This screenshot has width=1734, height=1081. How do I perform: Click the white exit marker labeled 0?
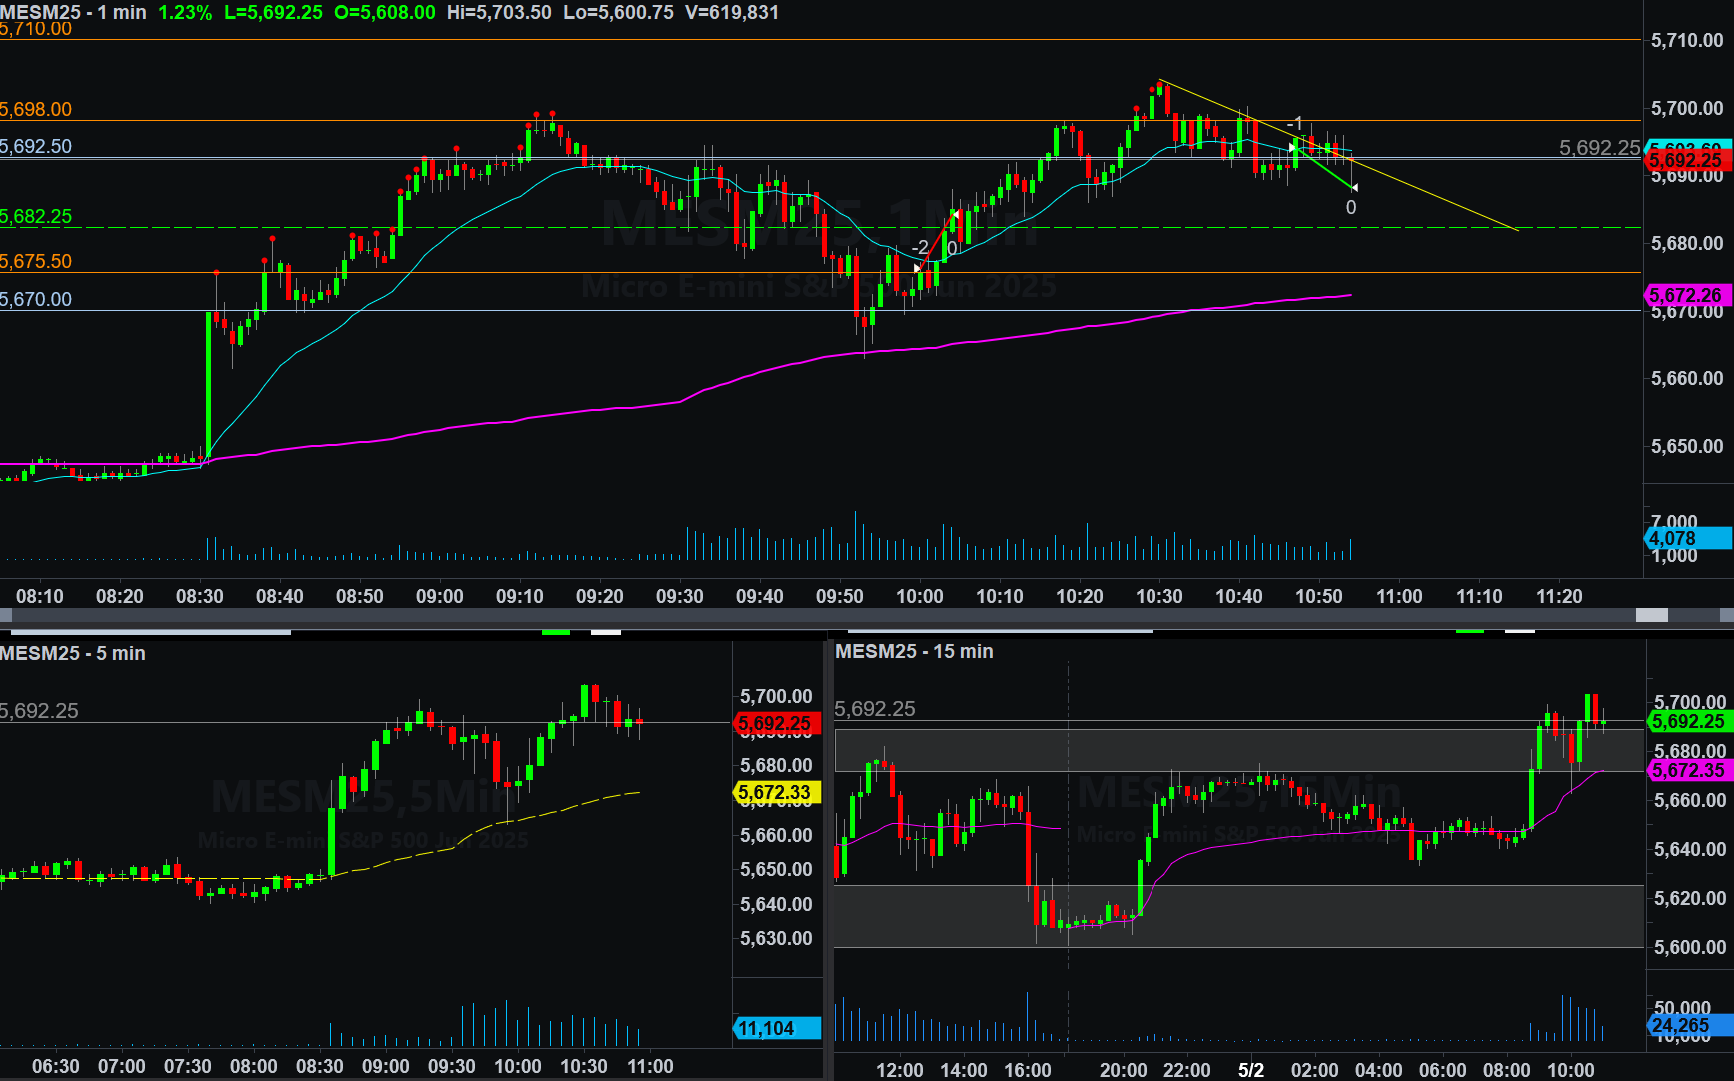tap(1351, 207)
